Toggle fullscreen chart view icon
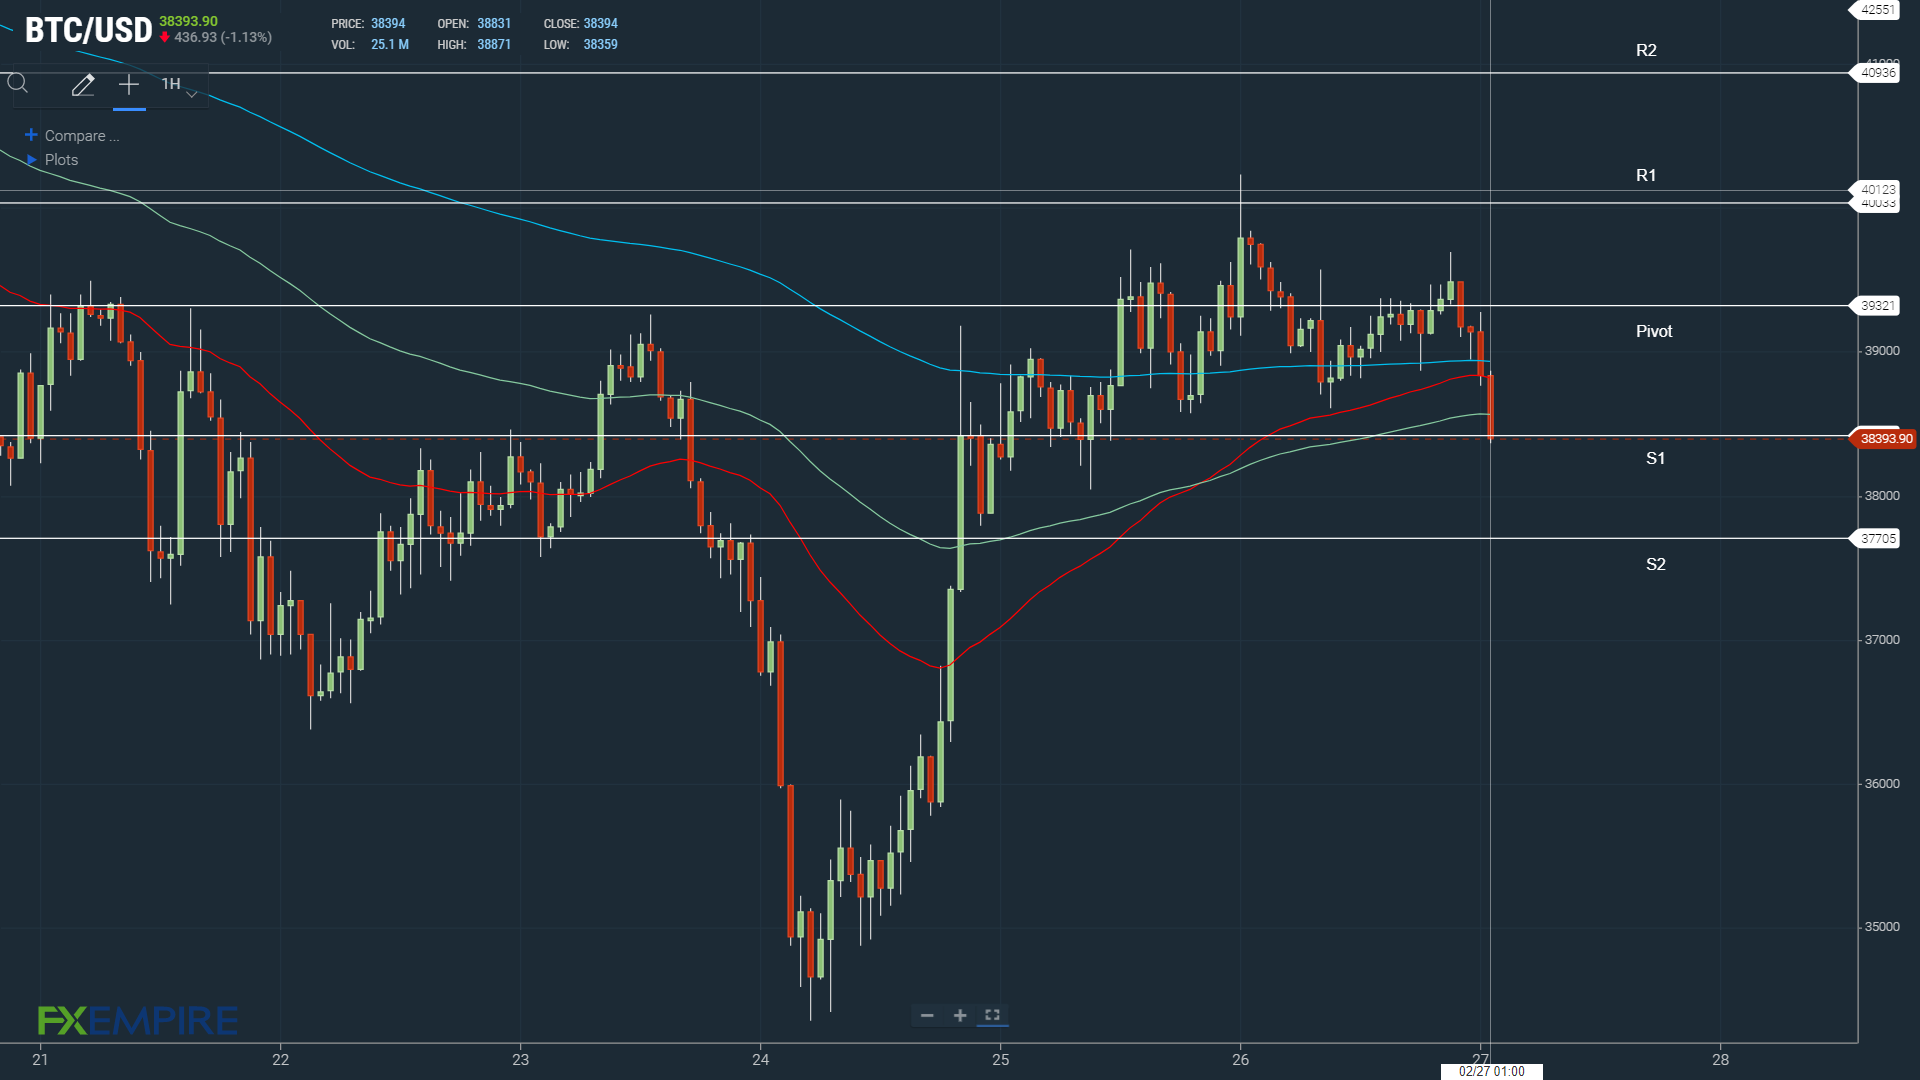Viewport: 1920px width, 1080px height. (x=992, y=1015)
